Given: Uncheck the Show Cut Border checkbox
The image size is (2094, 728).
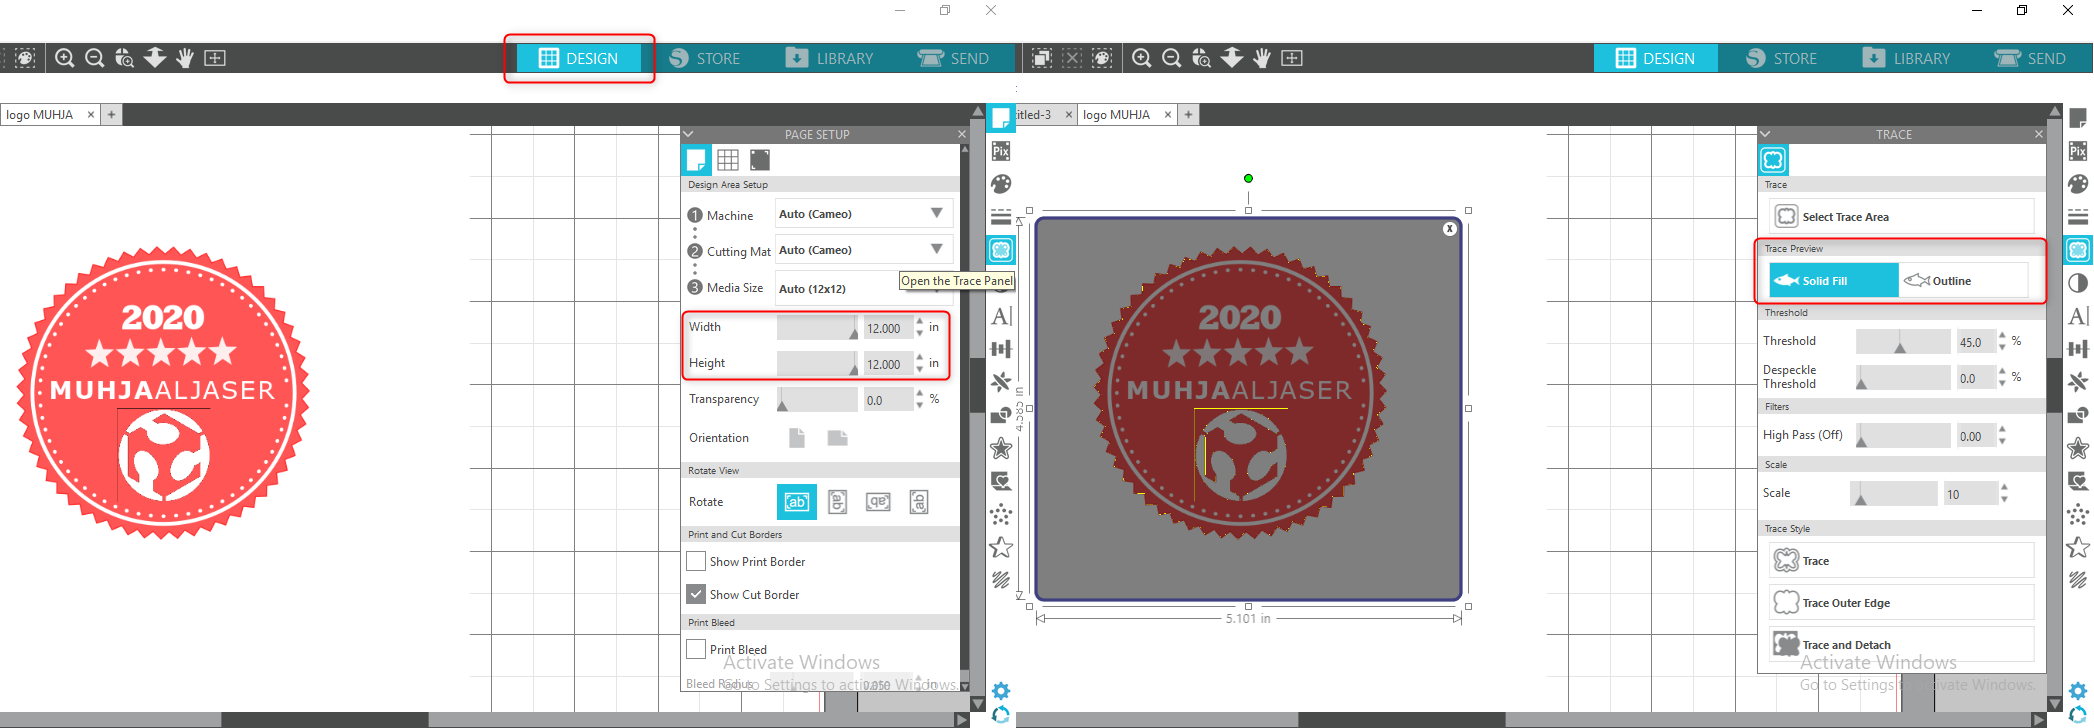Looking at the screenshot, I should (x=696, y=594).
